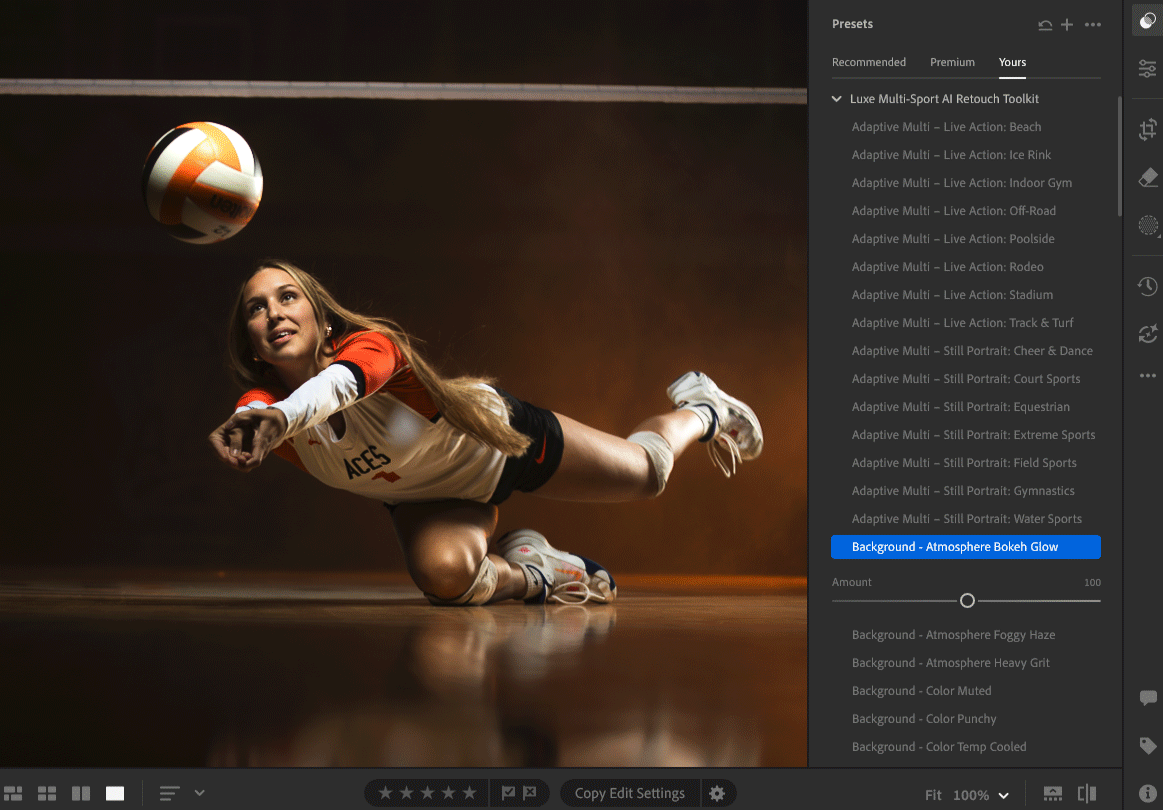Switch to photo grid view
The width and height of the screenshot is (1163, 810).
[15, 793]
